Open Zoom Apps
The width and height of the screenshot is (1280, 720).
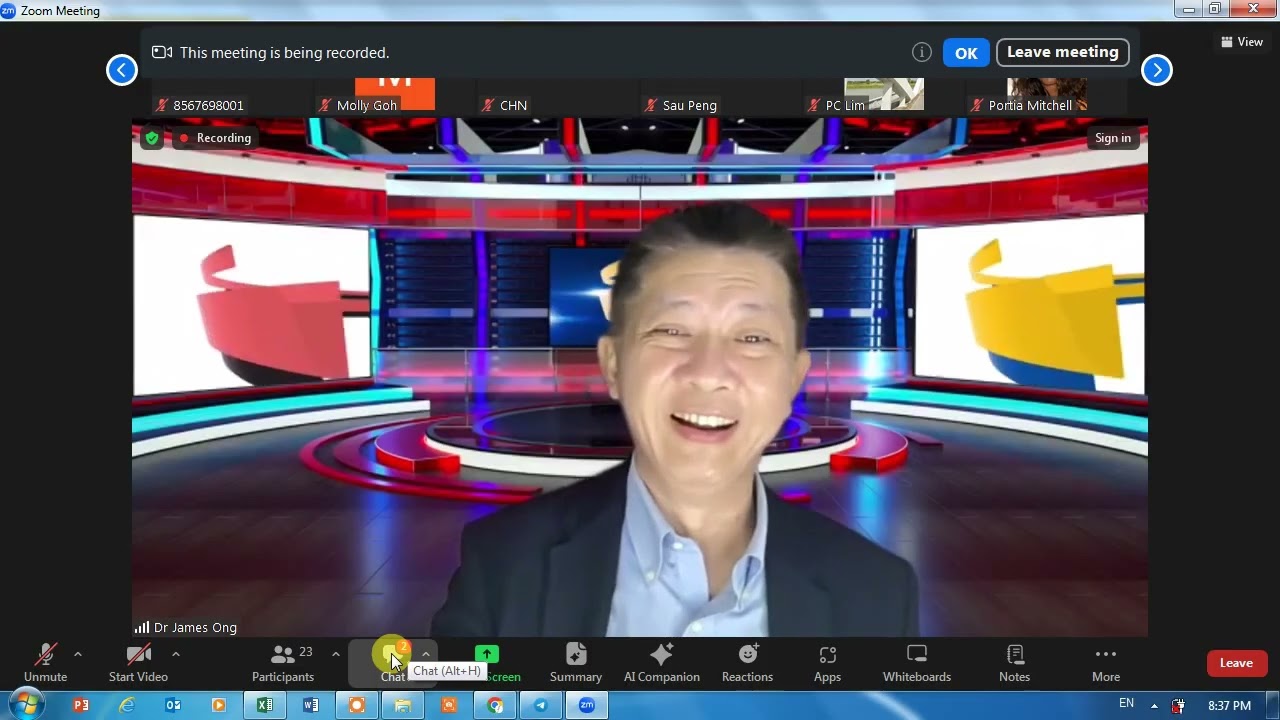click(827, 663)
